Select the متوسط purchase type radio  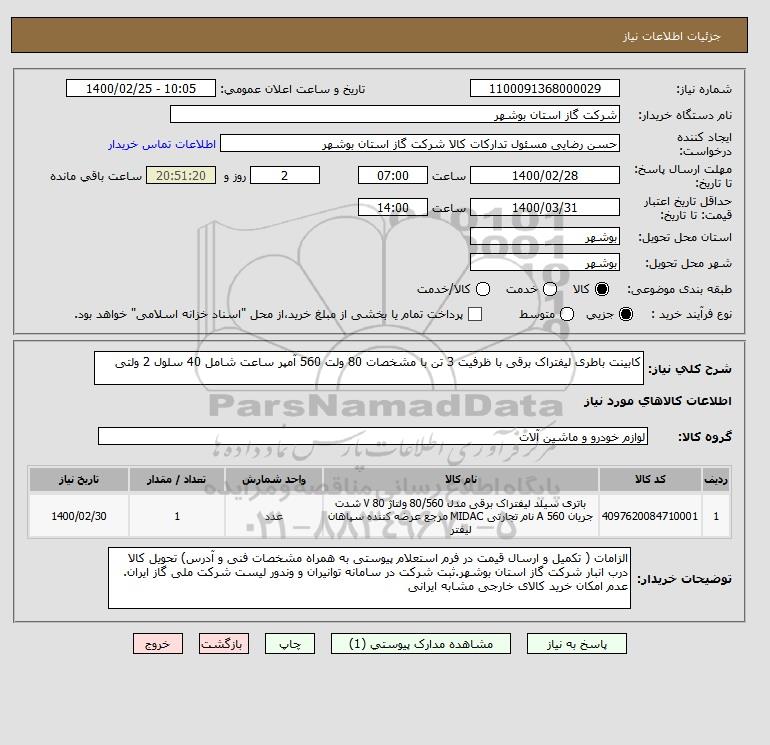[x=567, y=314]
